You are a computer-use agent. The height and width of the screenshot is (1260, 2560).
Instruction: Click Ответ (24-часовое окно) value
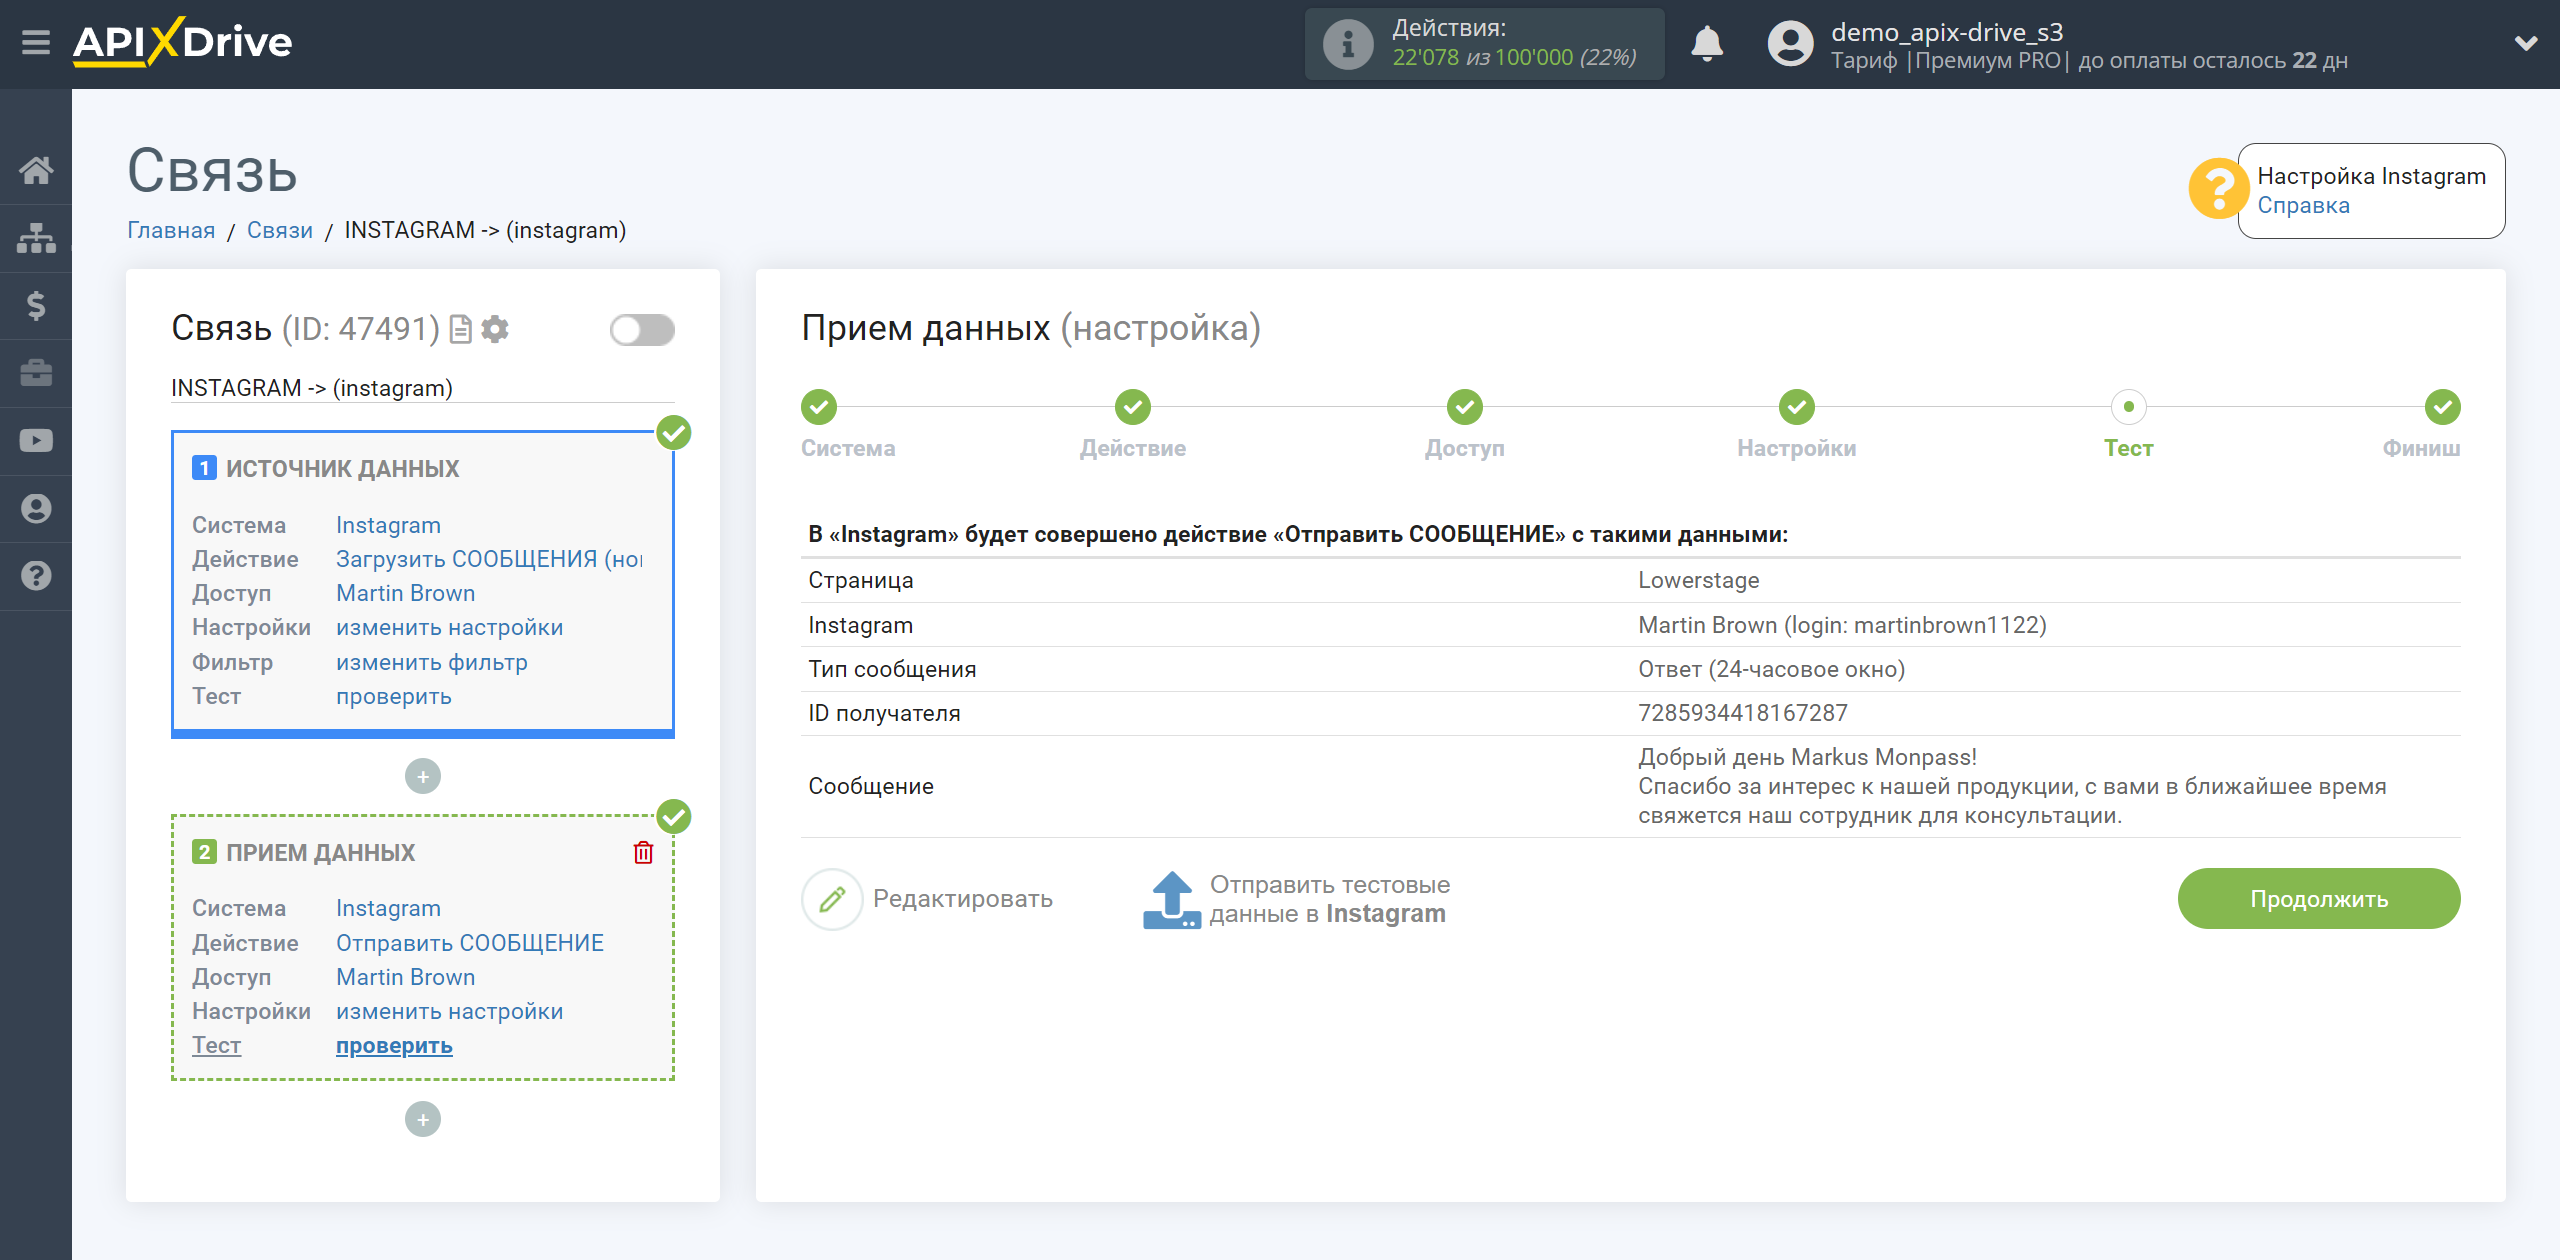click(1771, 669)
